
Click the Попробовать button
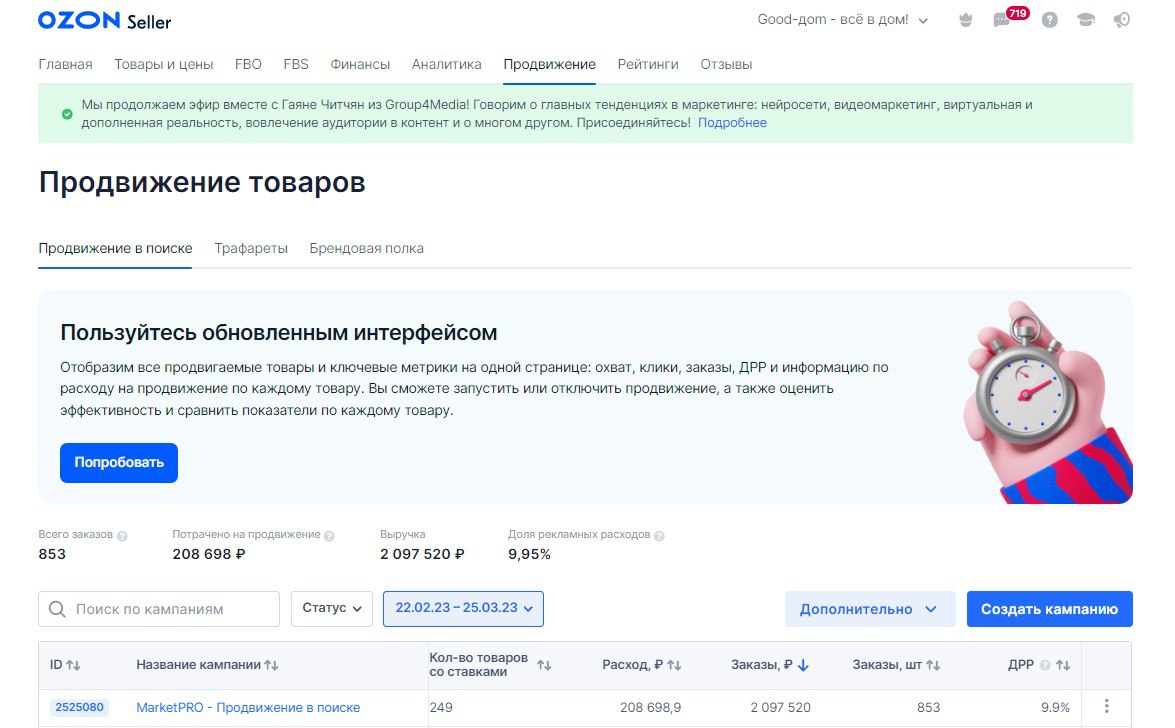pos(118,463)
